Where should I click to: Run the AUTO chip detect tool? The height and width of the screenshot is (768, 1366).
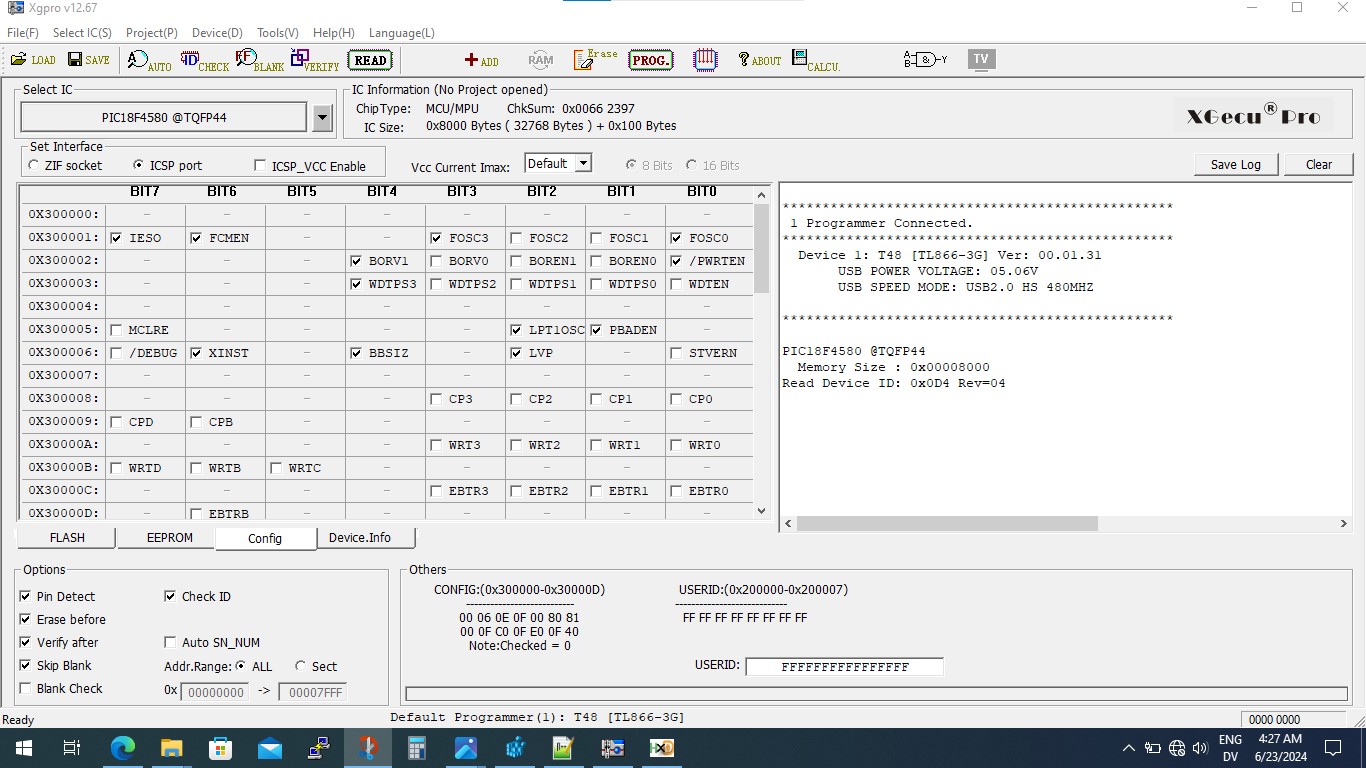[x=150, y=61]
